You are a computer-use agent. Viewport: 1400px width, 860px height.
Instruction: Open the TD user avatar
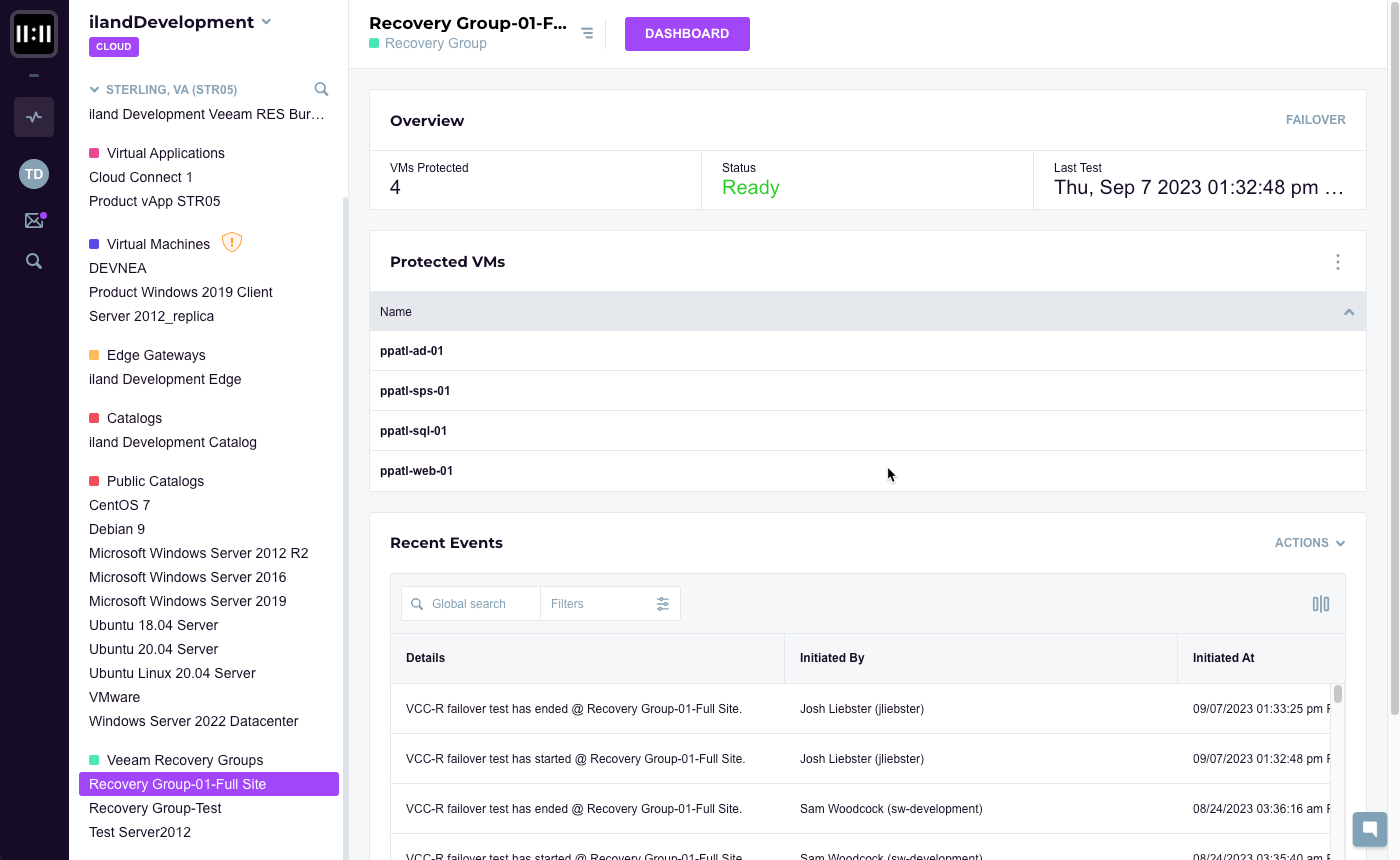click(34, 174)
